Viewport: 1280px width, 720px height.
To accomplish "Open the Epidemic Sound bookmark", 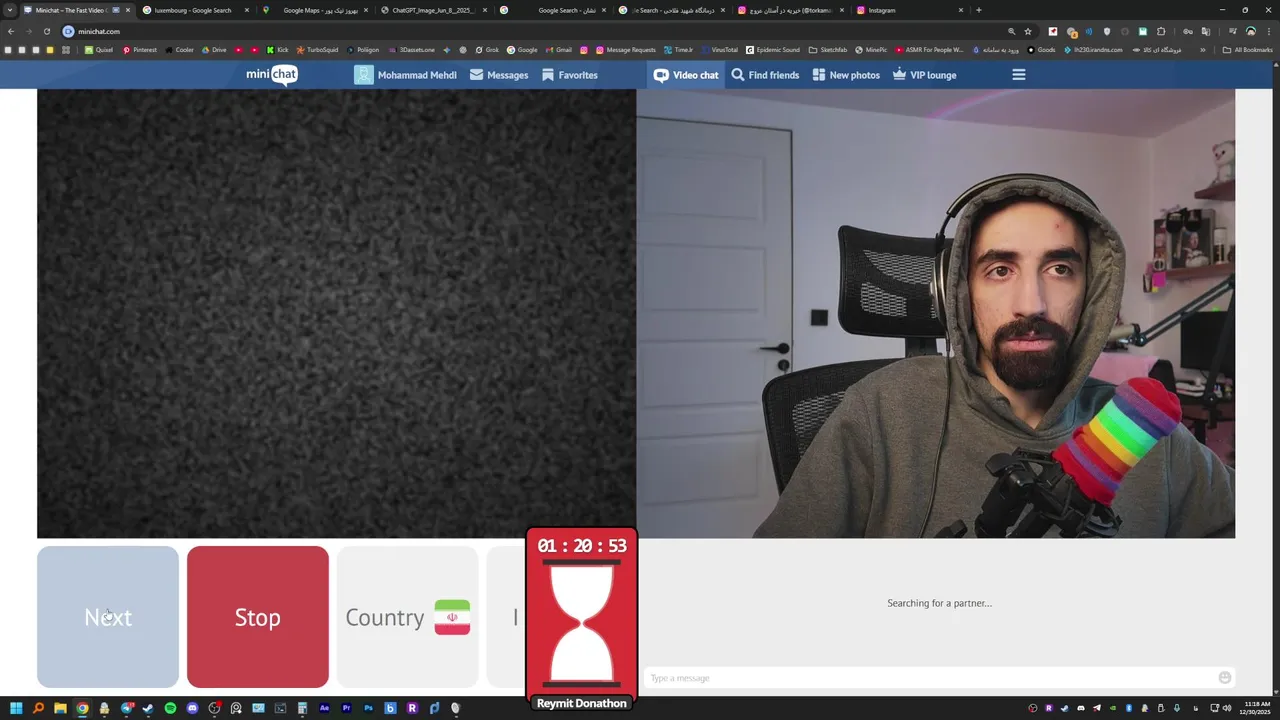I will (x=773, y=50).
